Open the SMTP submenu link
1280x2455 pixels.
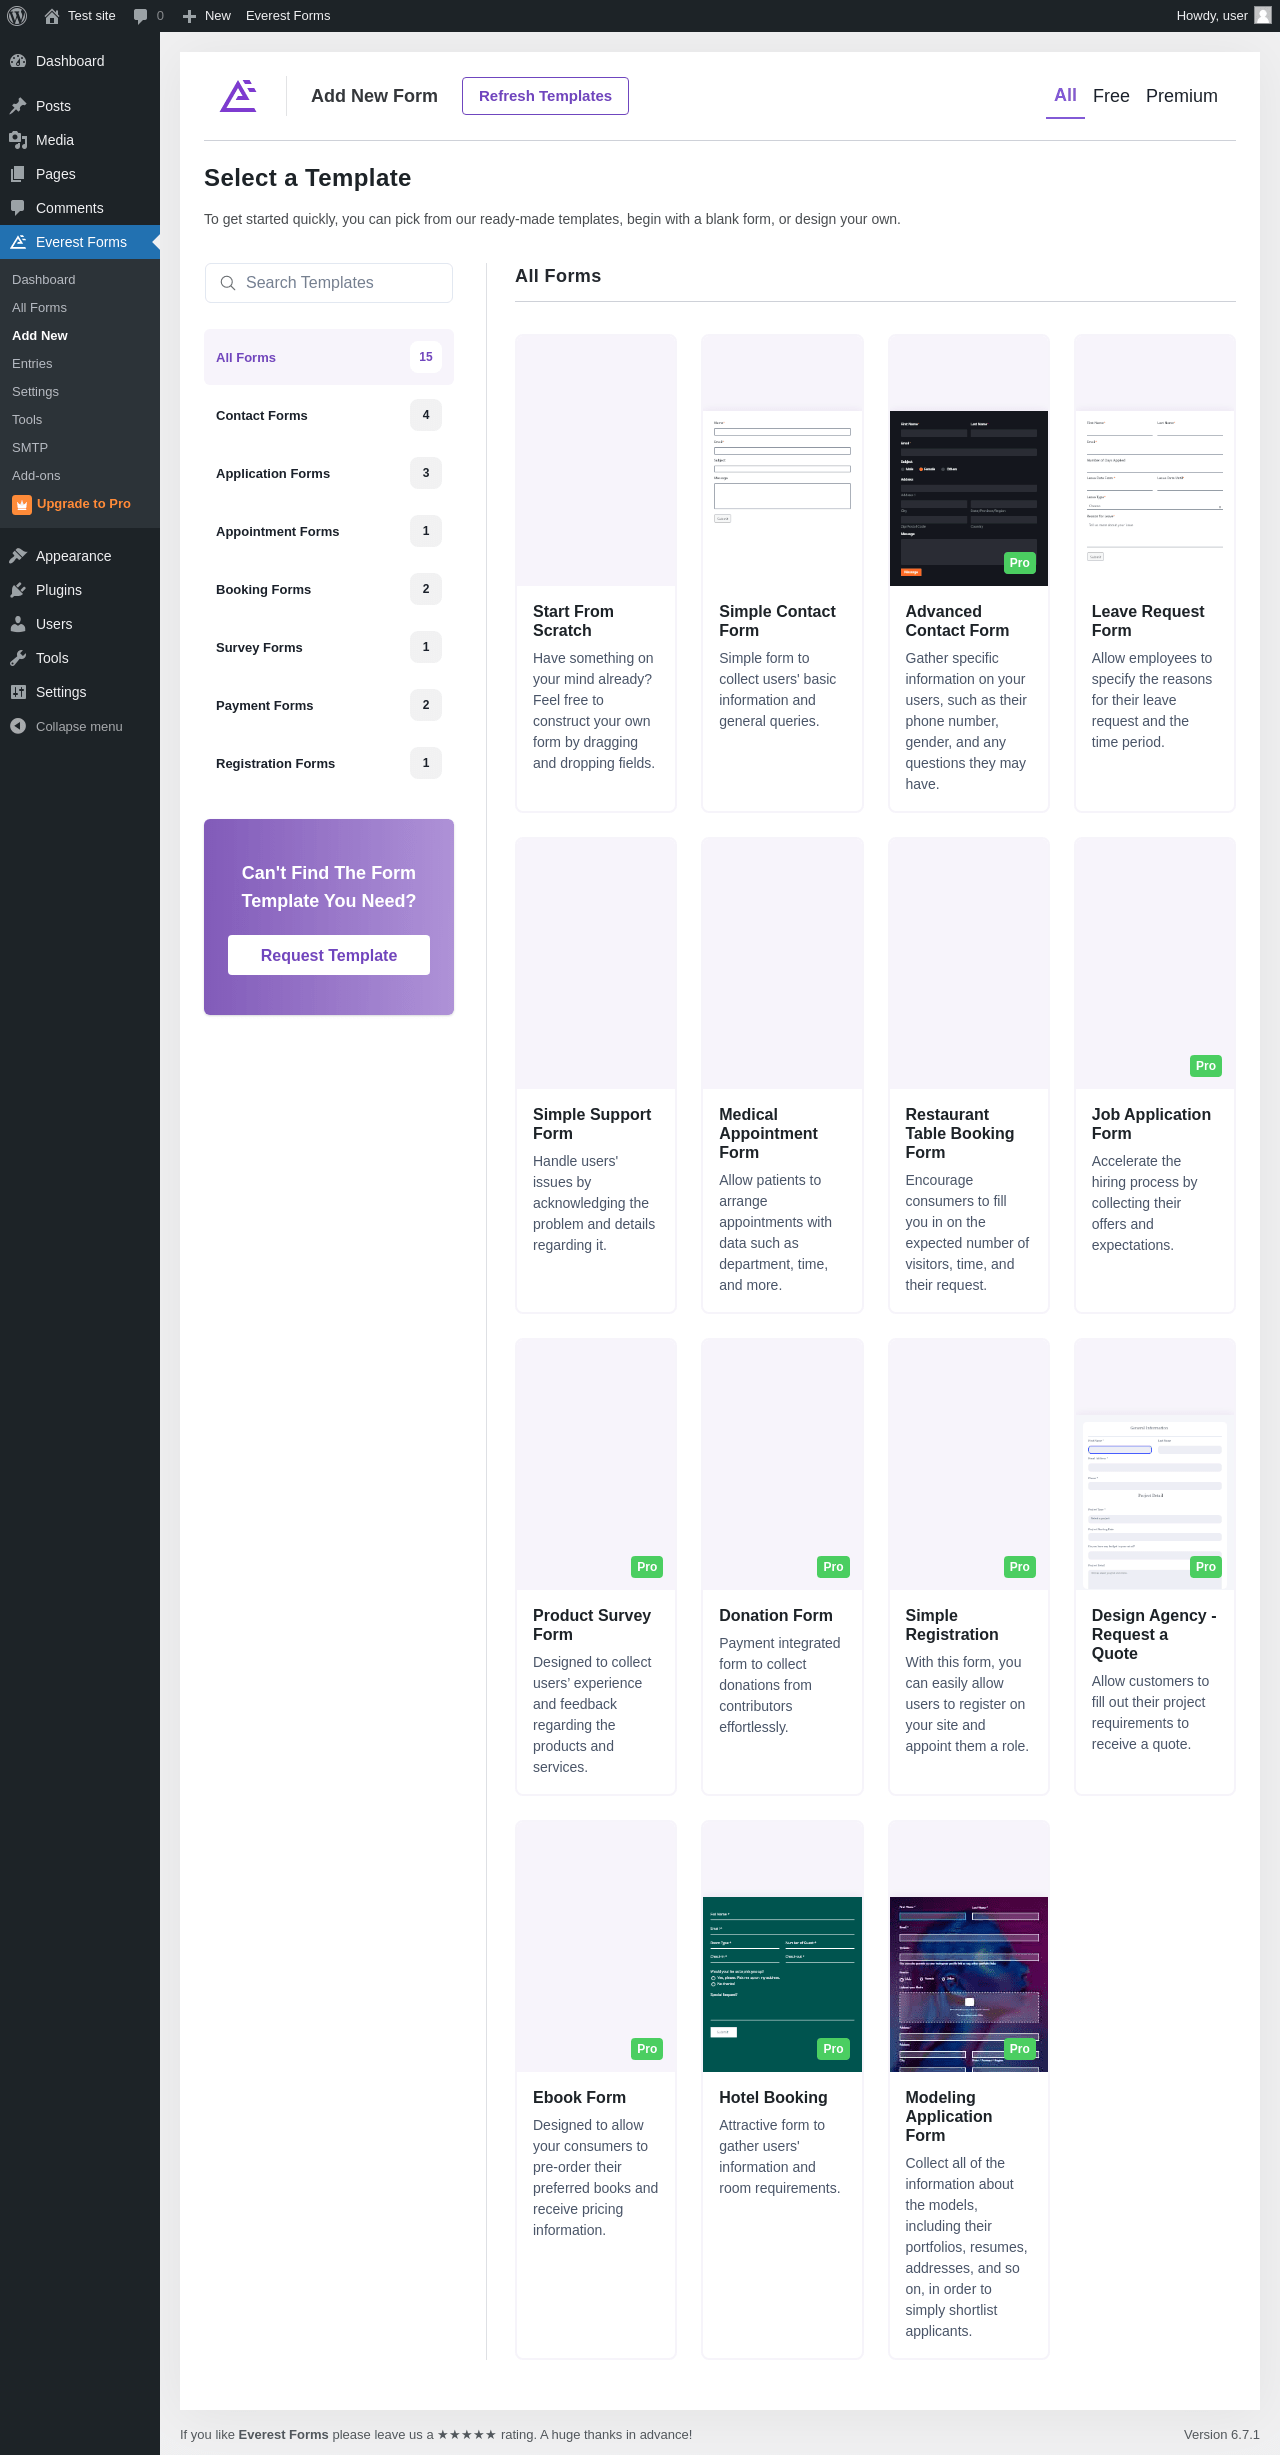[x=30, y=448]
